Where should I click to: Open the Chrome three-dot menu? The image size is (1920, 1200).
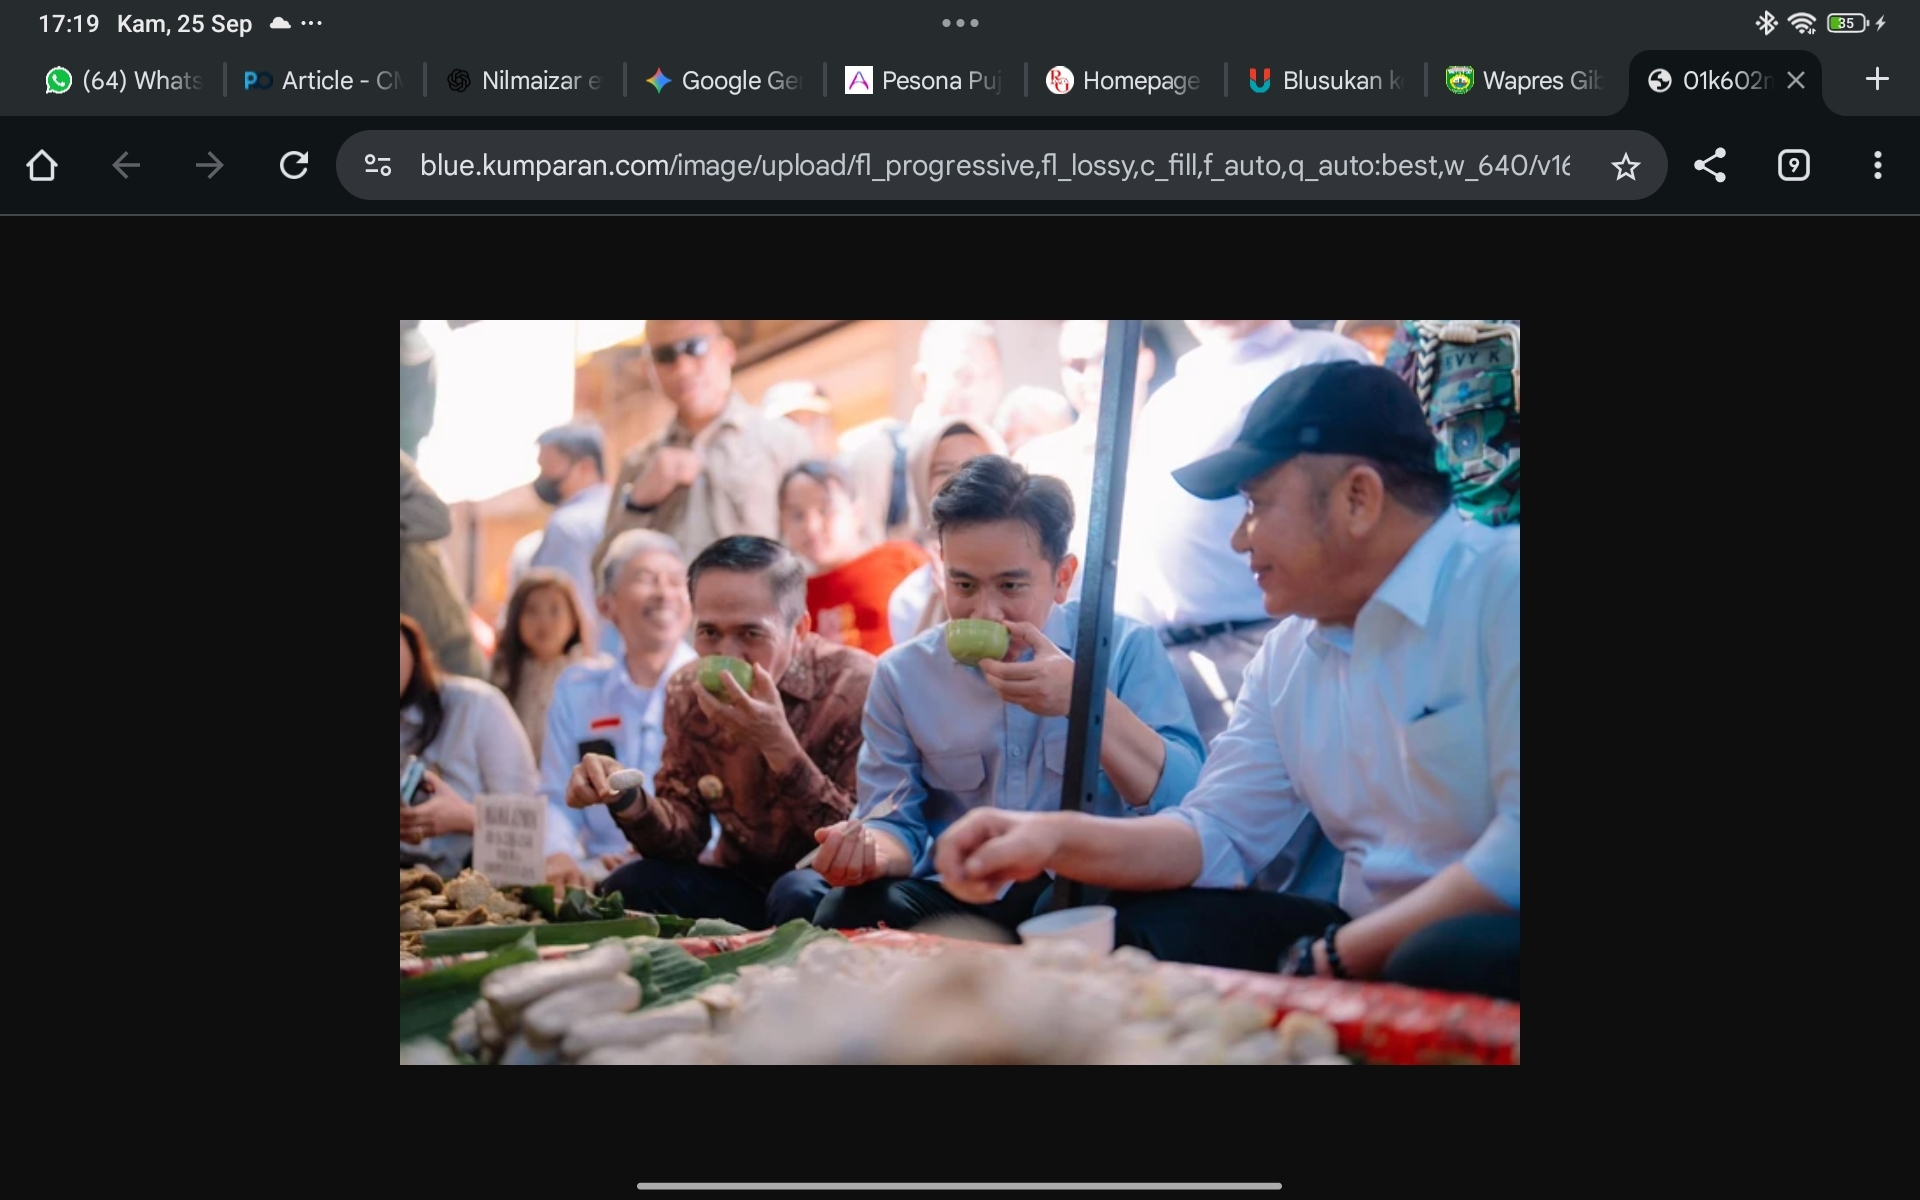1878,165
